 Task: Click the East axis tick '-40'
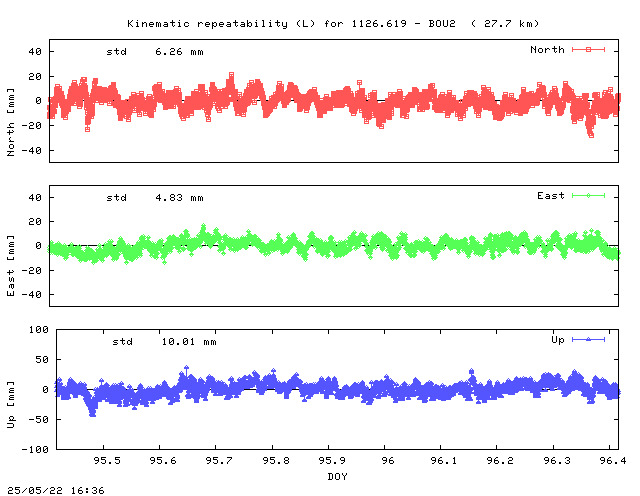[31, 294]
